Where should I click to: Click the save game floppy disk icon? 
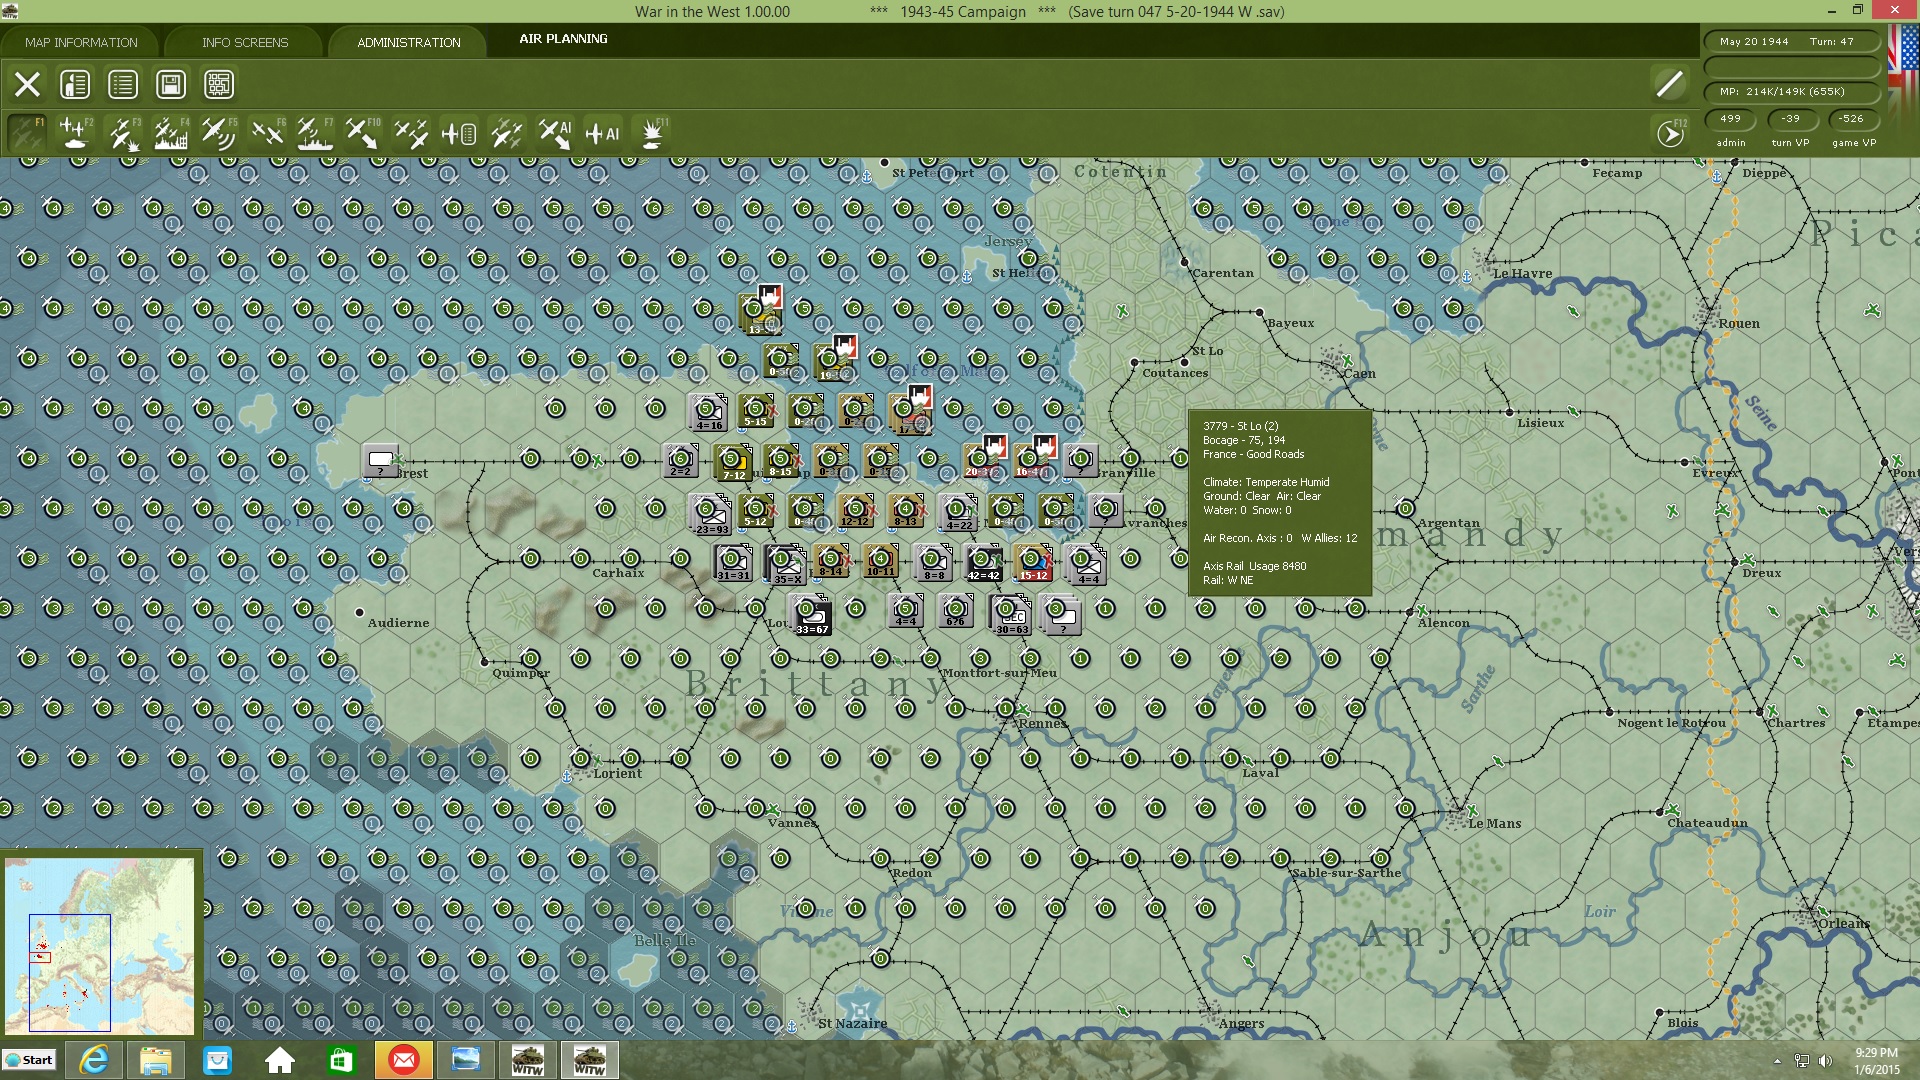tap(170, 84)
